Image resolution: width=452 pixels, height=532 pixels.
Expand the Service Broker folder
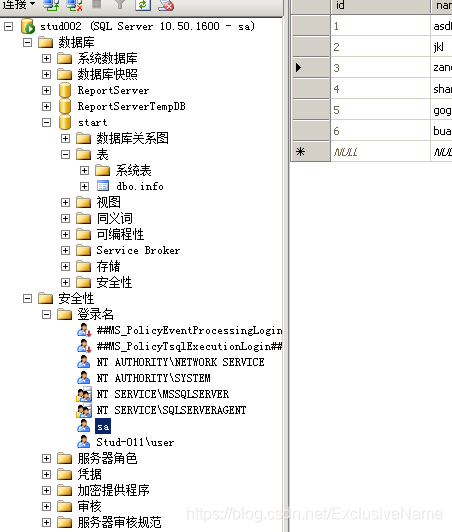pos(65,250)
